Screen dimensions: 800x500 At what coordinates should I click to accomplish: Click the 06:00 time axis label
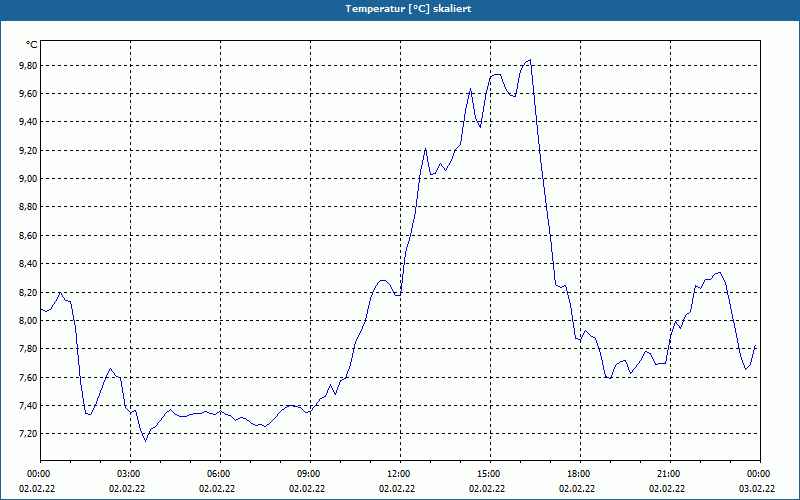pyautogui.click(x=220, y=474)
